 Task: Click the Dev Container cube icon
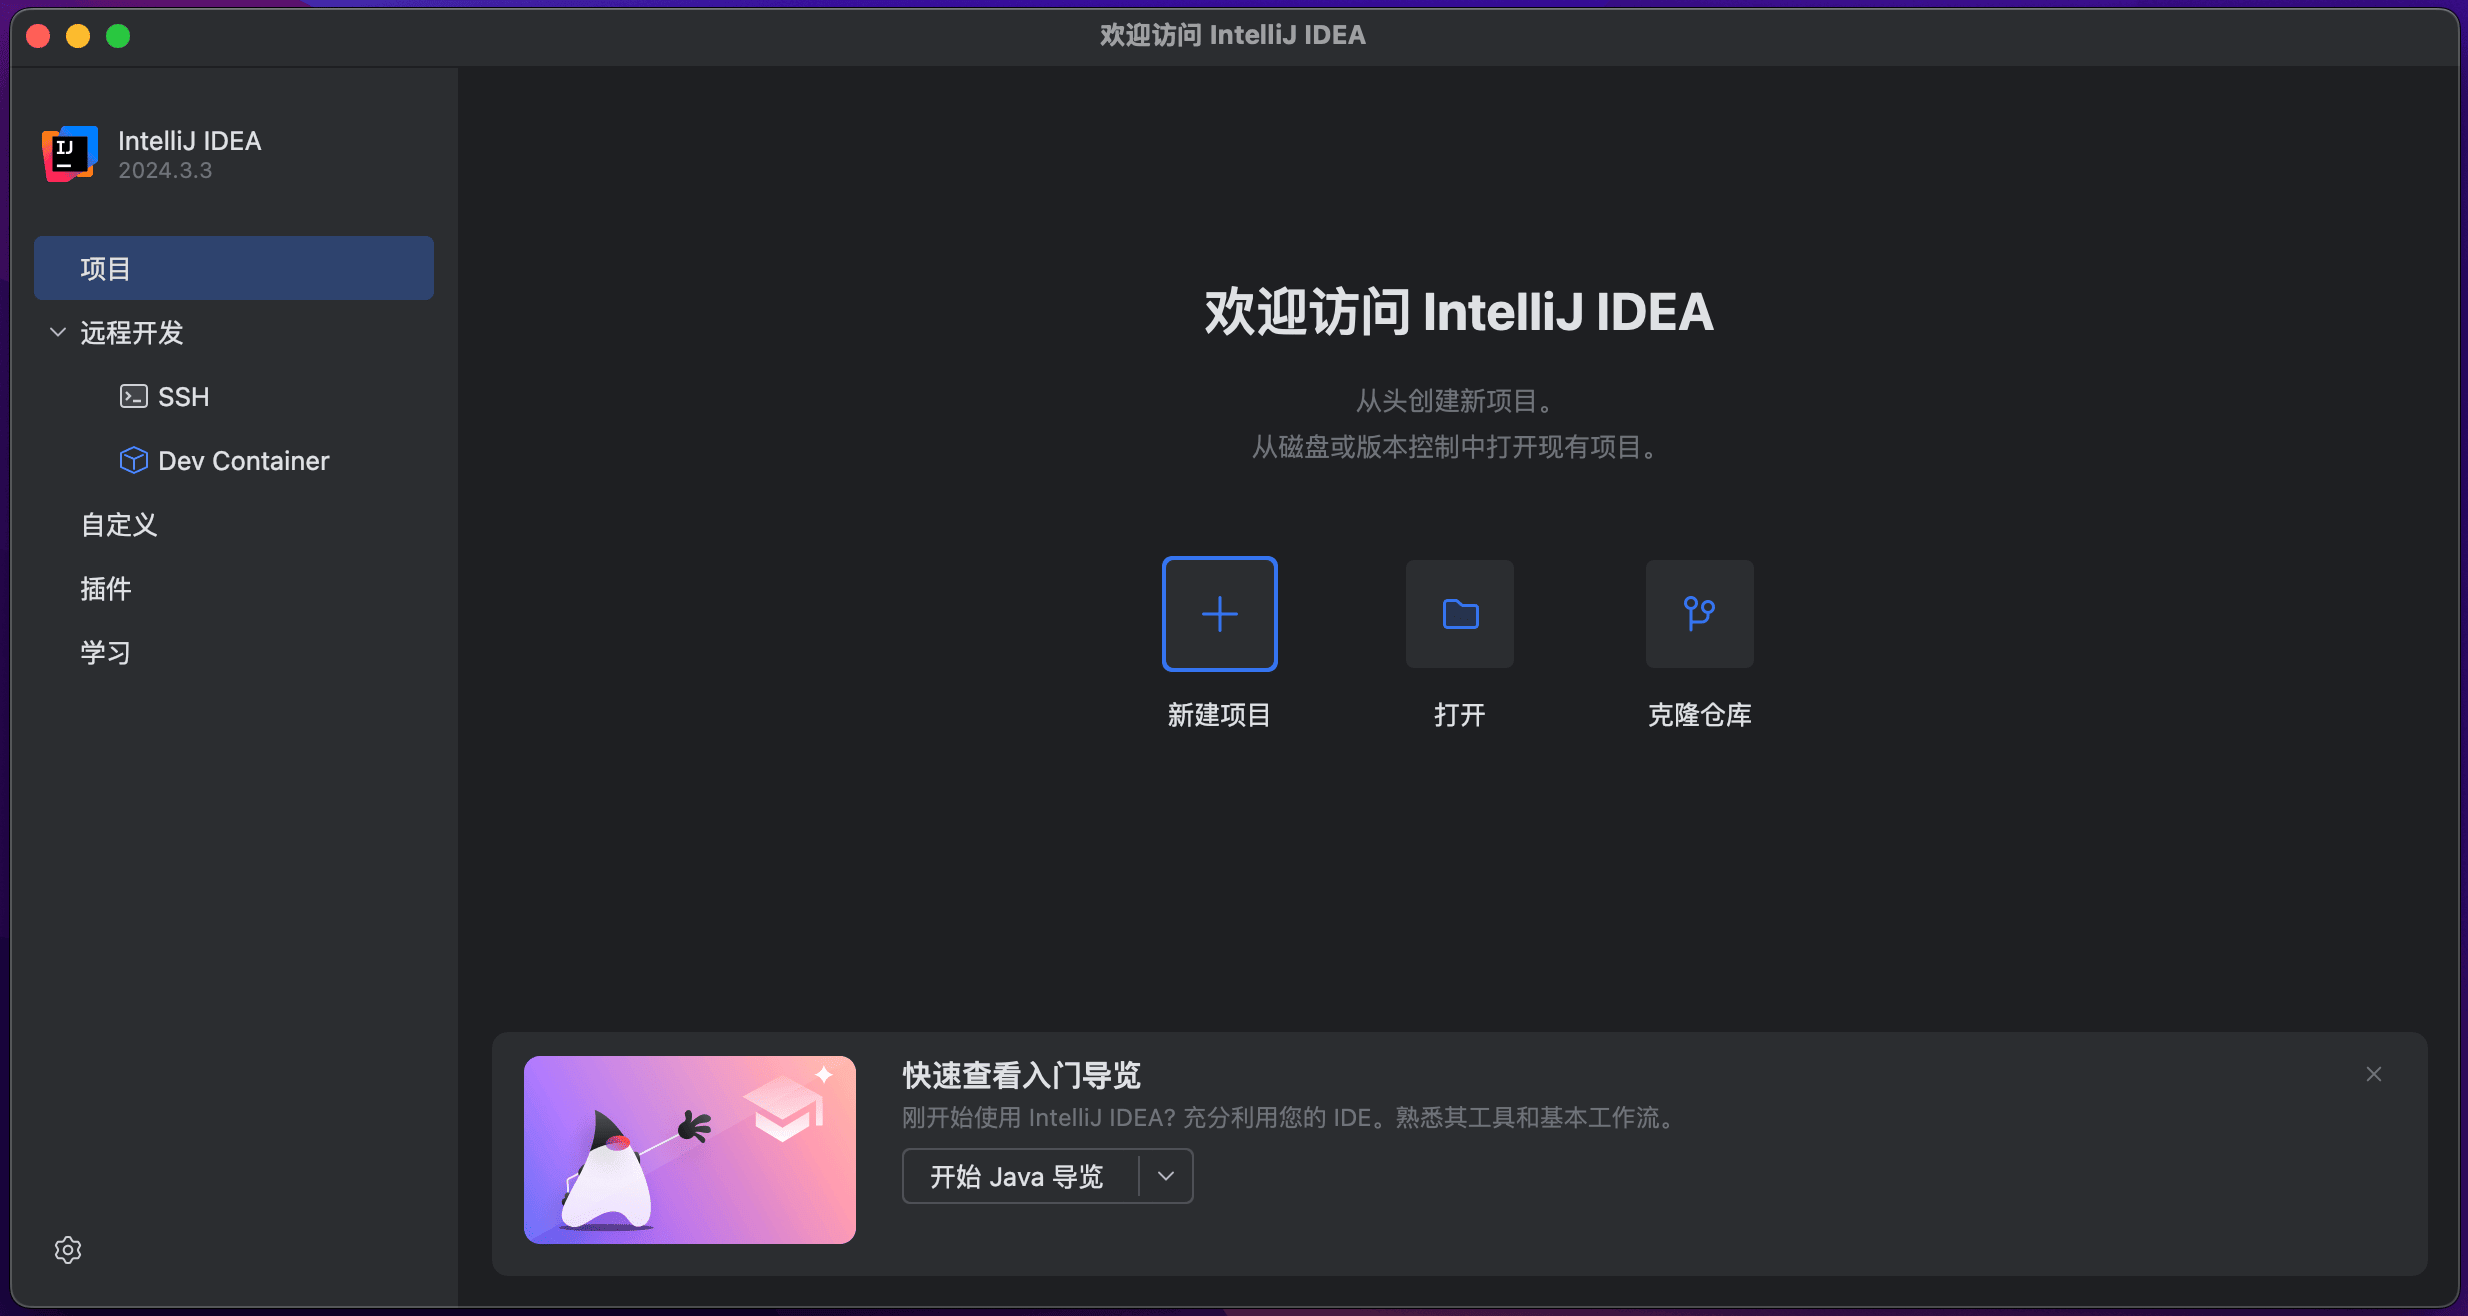pos(133,460)
